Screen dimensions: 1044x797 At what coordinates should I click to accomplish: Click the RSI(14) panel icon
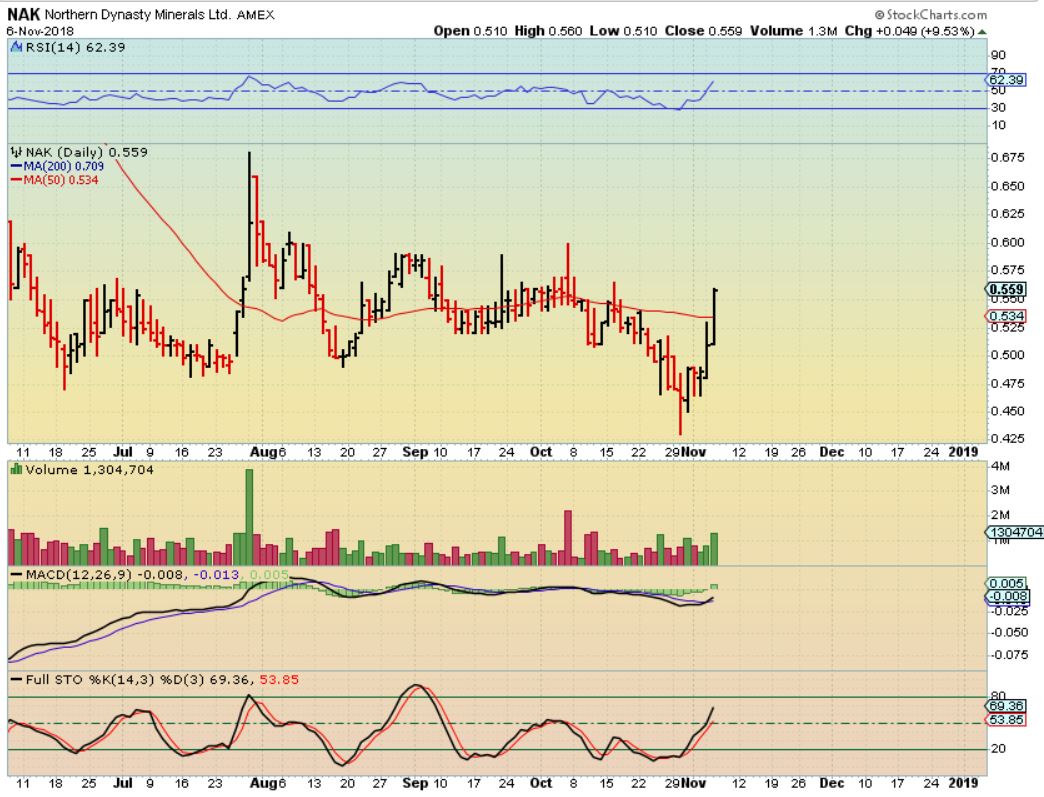point(17,47)
